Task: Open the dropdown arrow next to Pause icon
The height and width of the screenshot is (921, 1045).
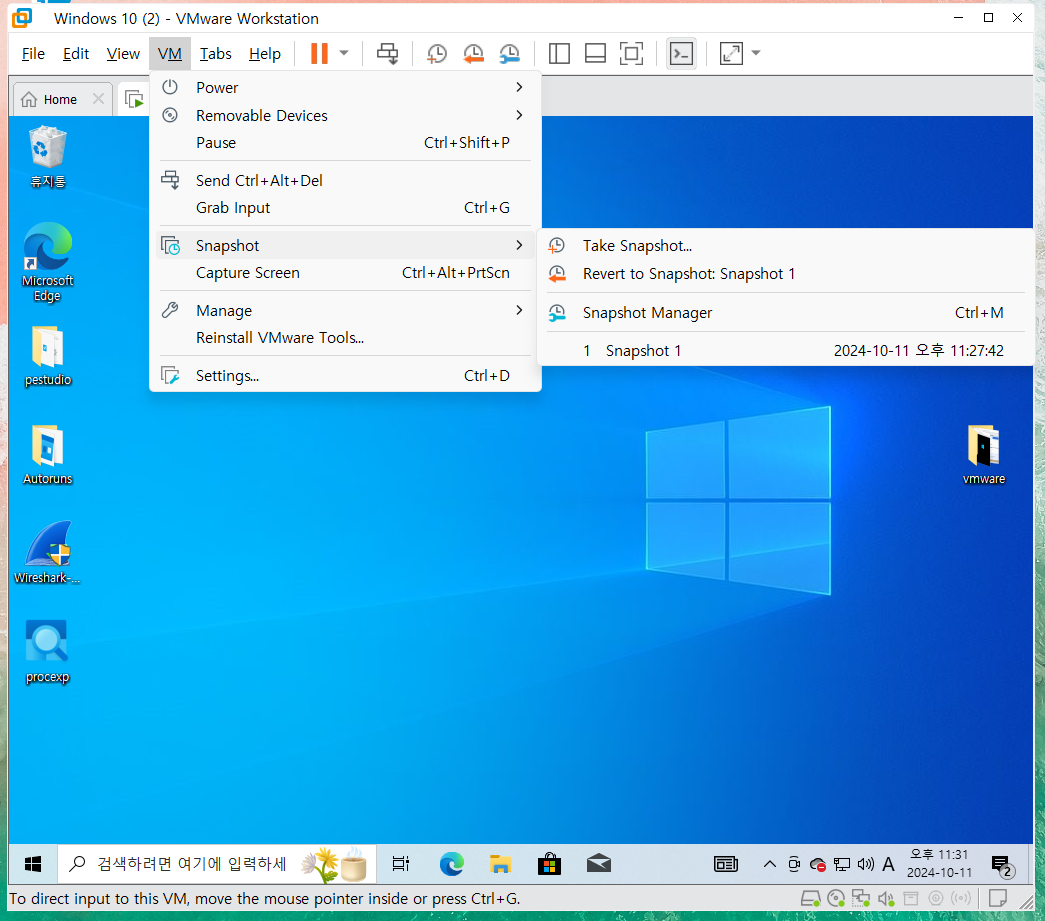Action: [344, 53]
